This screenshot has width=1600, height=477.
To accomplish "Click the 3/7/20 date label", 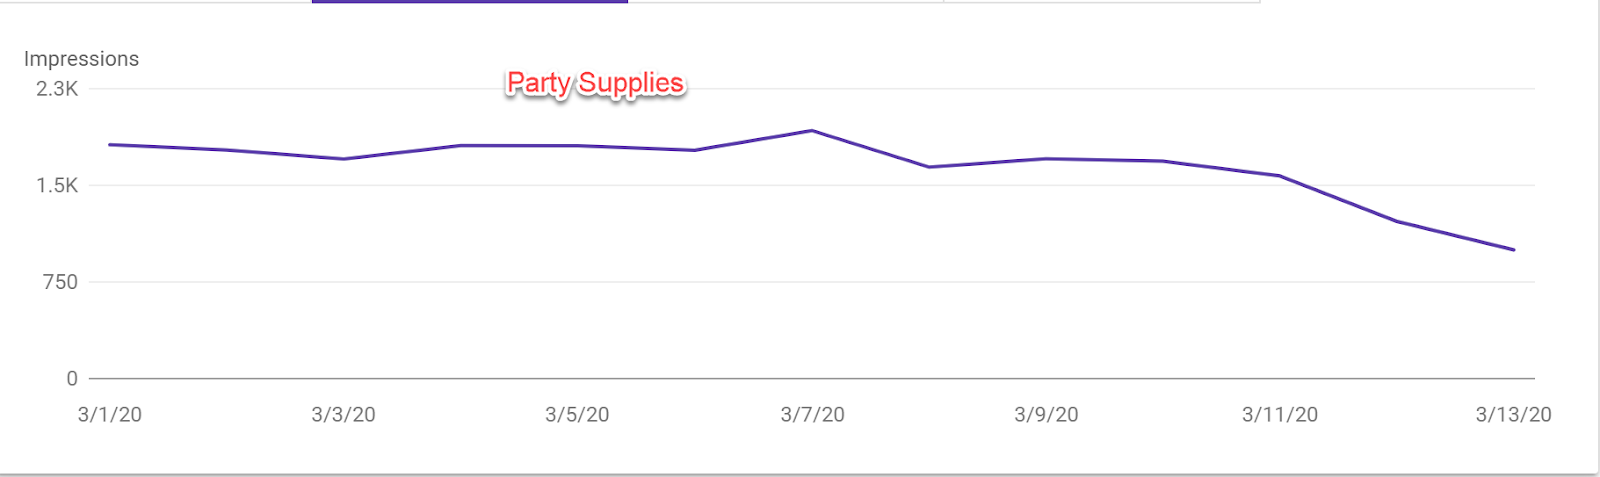I will 813,414.
